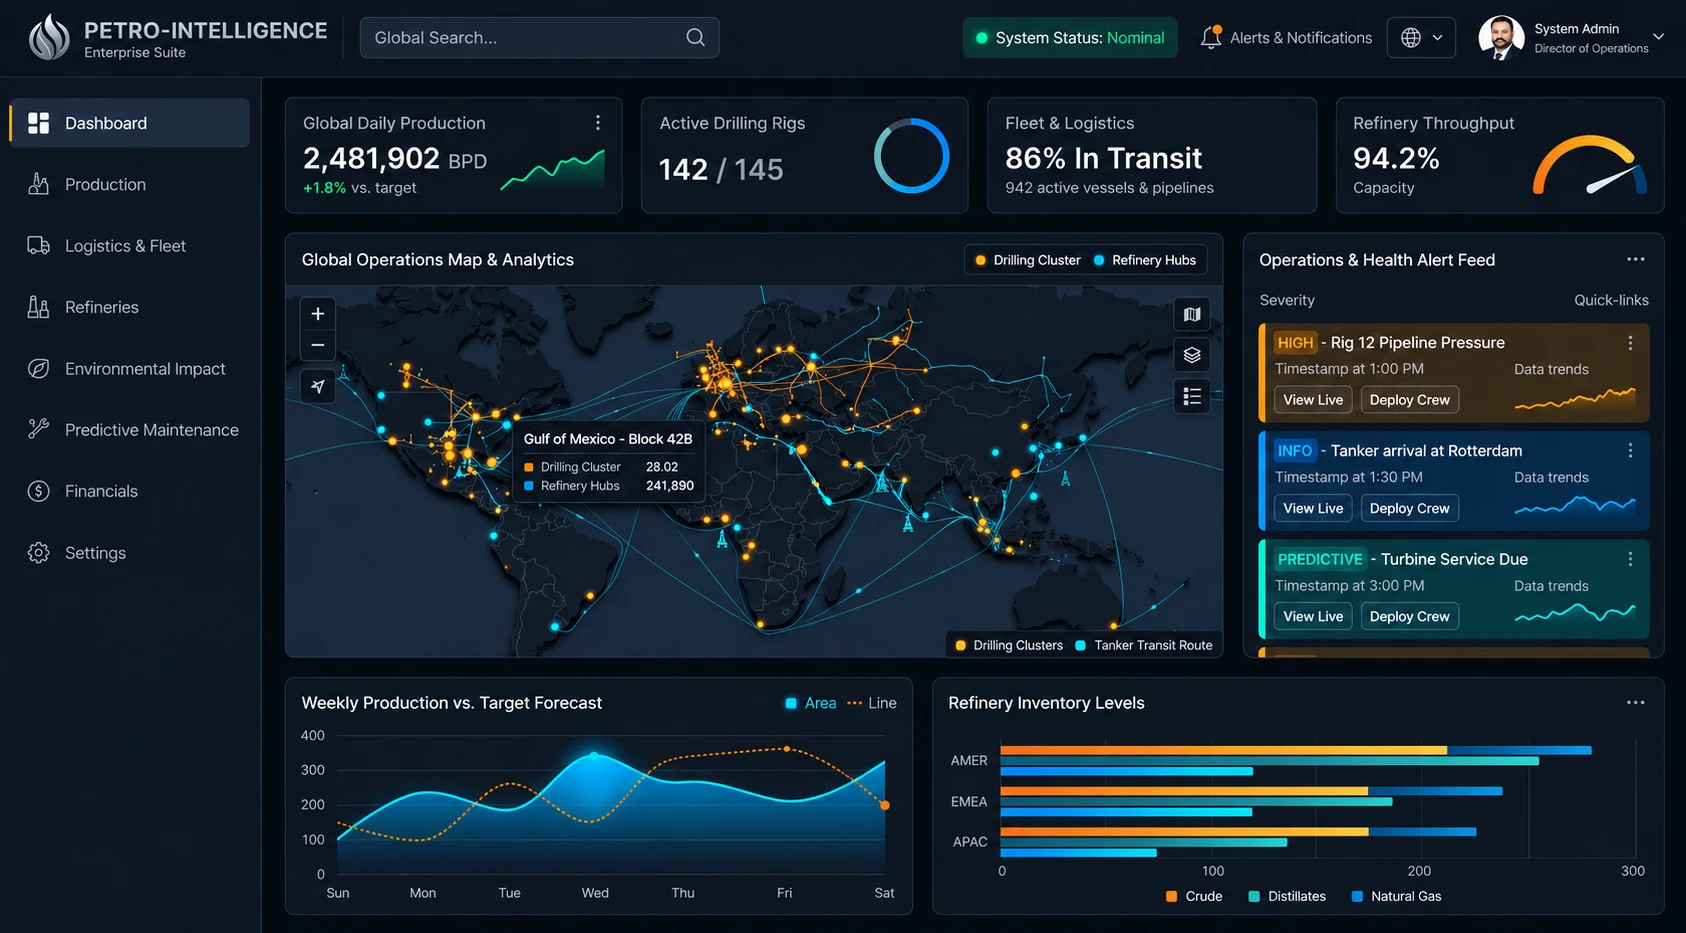Open Operations & Health Alert Feed options
The width and height of the screenshot is (1686, 933).
pyautogui.click(x=1635, y=259)
